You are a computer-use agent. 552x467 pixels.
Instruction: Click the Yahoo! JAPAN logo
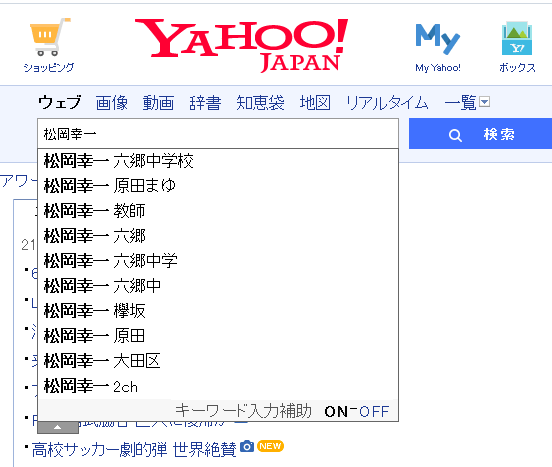pos(242,45)
